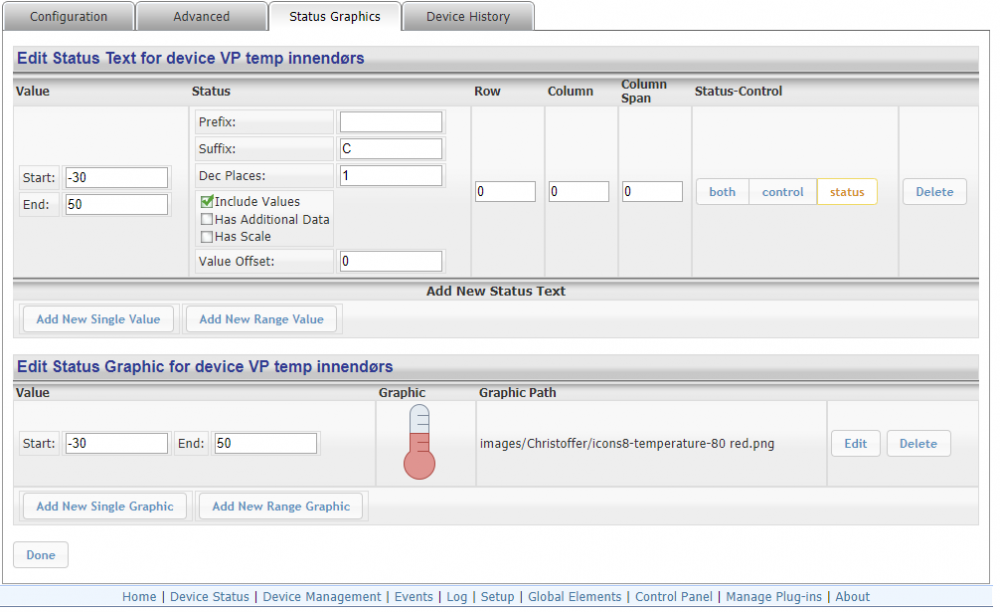Uncheck the Include Values checkbox
Image resolution: width=1000 pixels, height=612 pixels.
pos(208,202)
